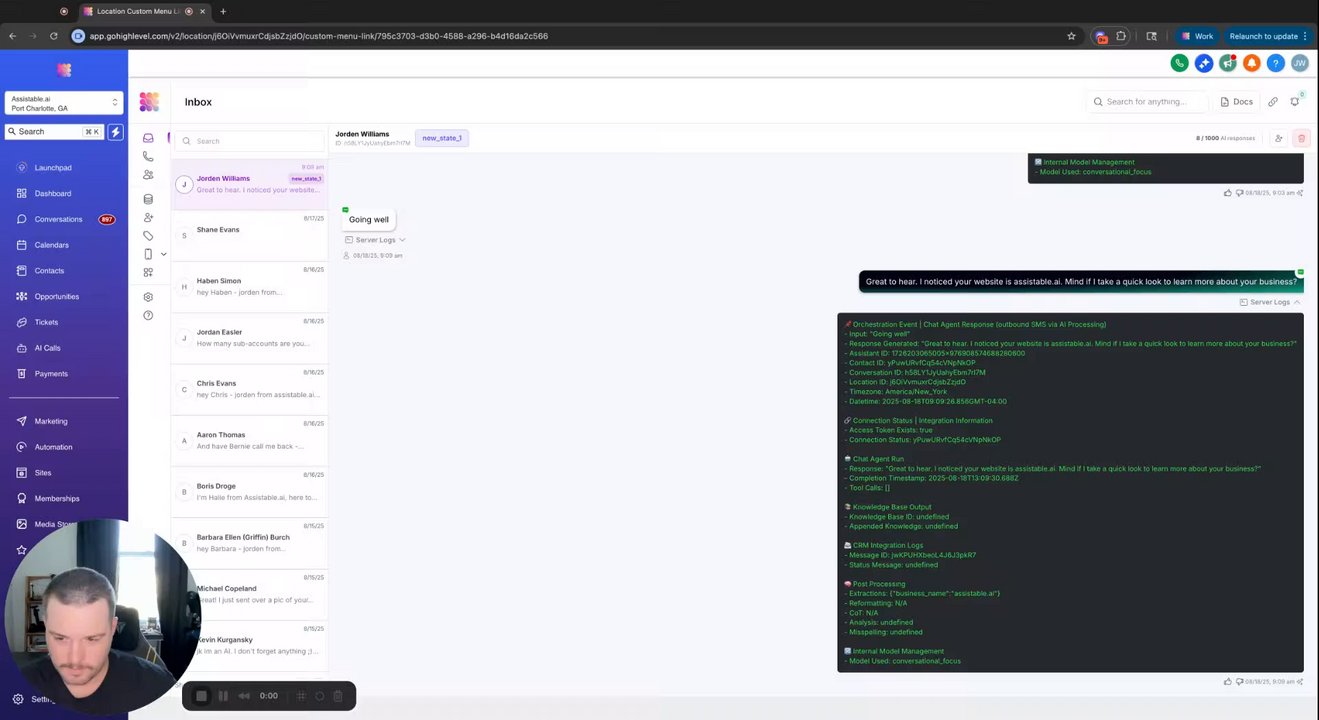Expand the chevron next to phone device icon
1319x720 pixels.
[x=164, y=254]
